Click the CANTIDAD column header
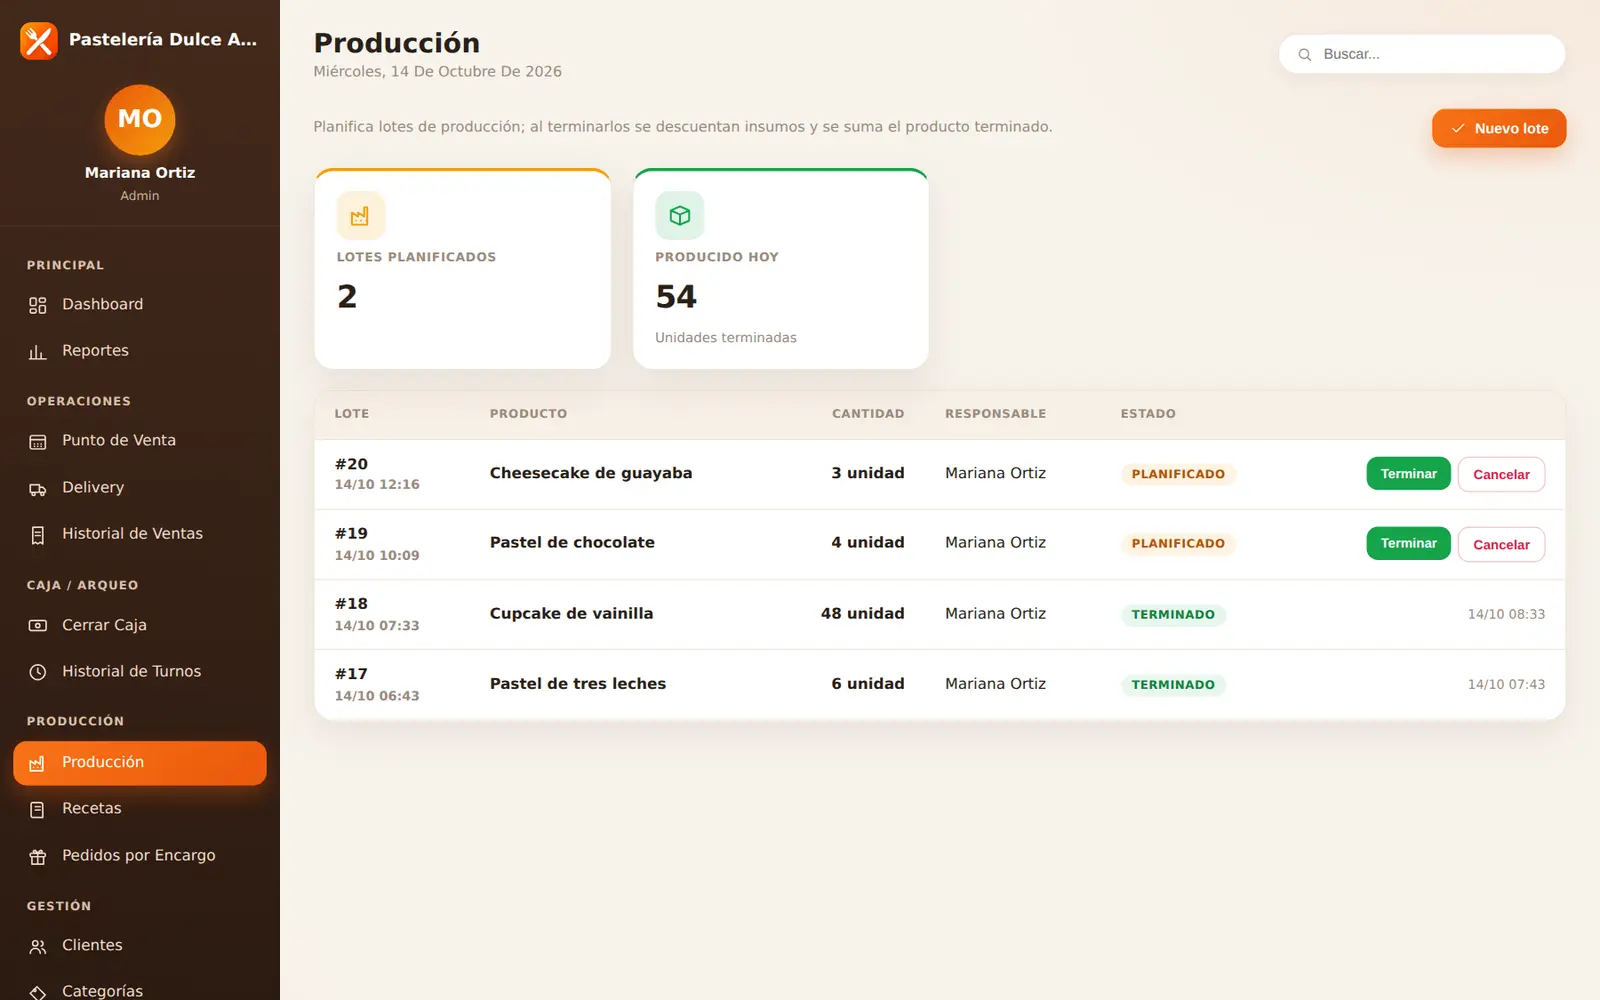This screenshot has height=1000, width=1600. [868, 414]
